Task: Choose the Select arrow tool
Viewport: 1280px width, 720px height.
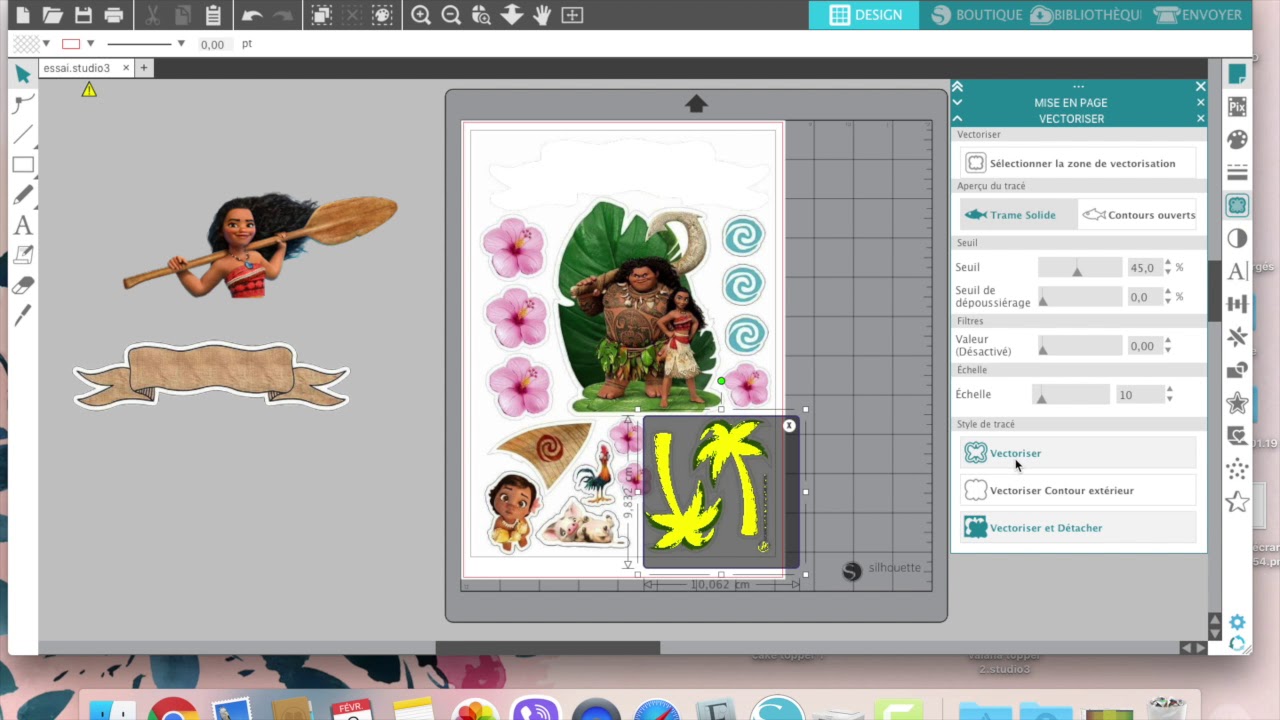Action: tap(23, 74)
